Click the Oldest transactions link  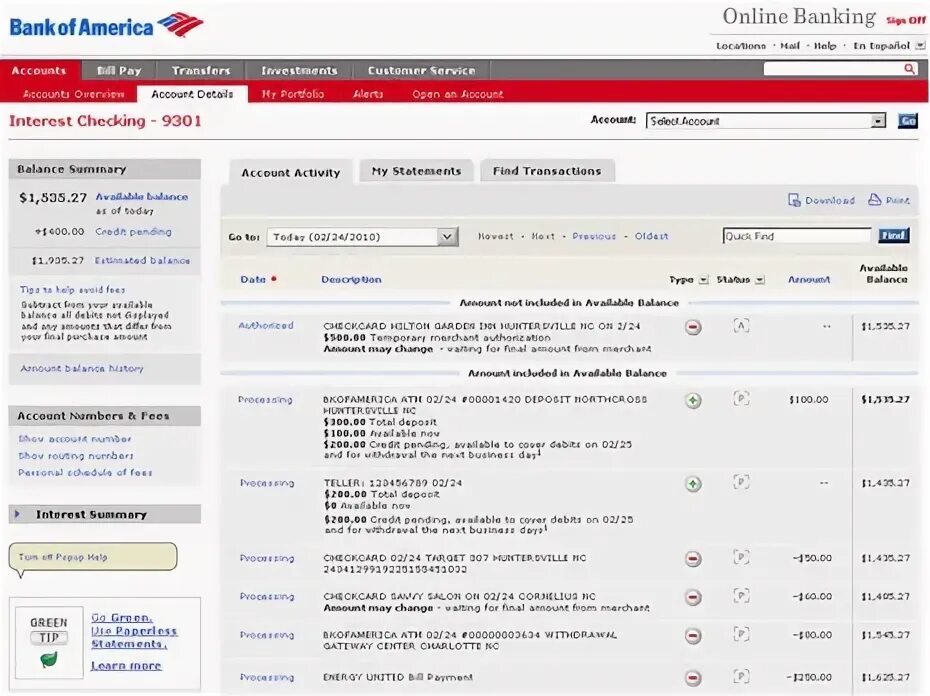pos(651,236)
